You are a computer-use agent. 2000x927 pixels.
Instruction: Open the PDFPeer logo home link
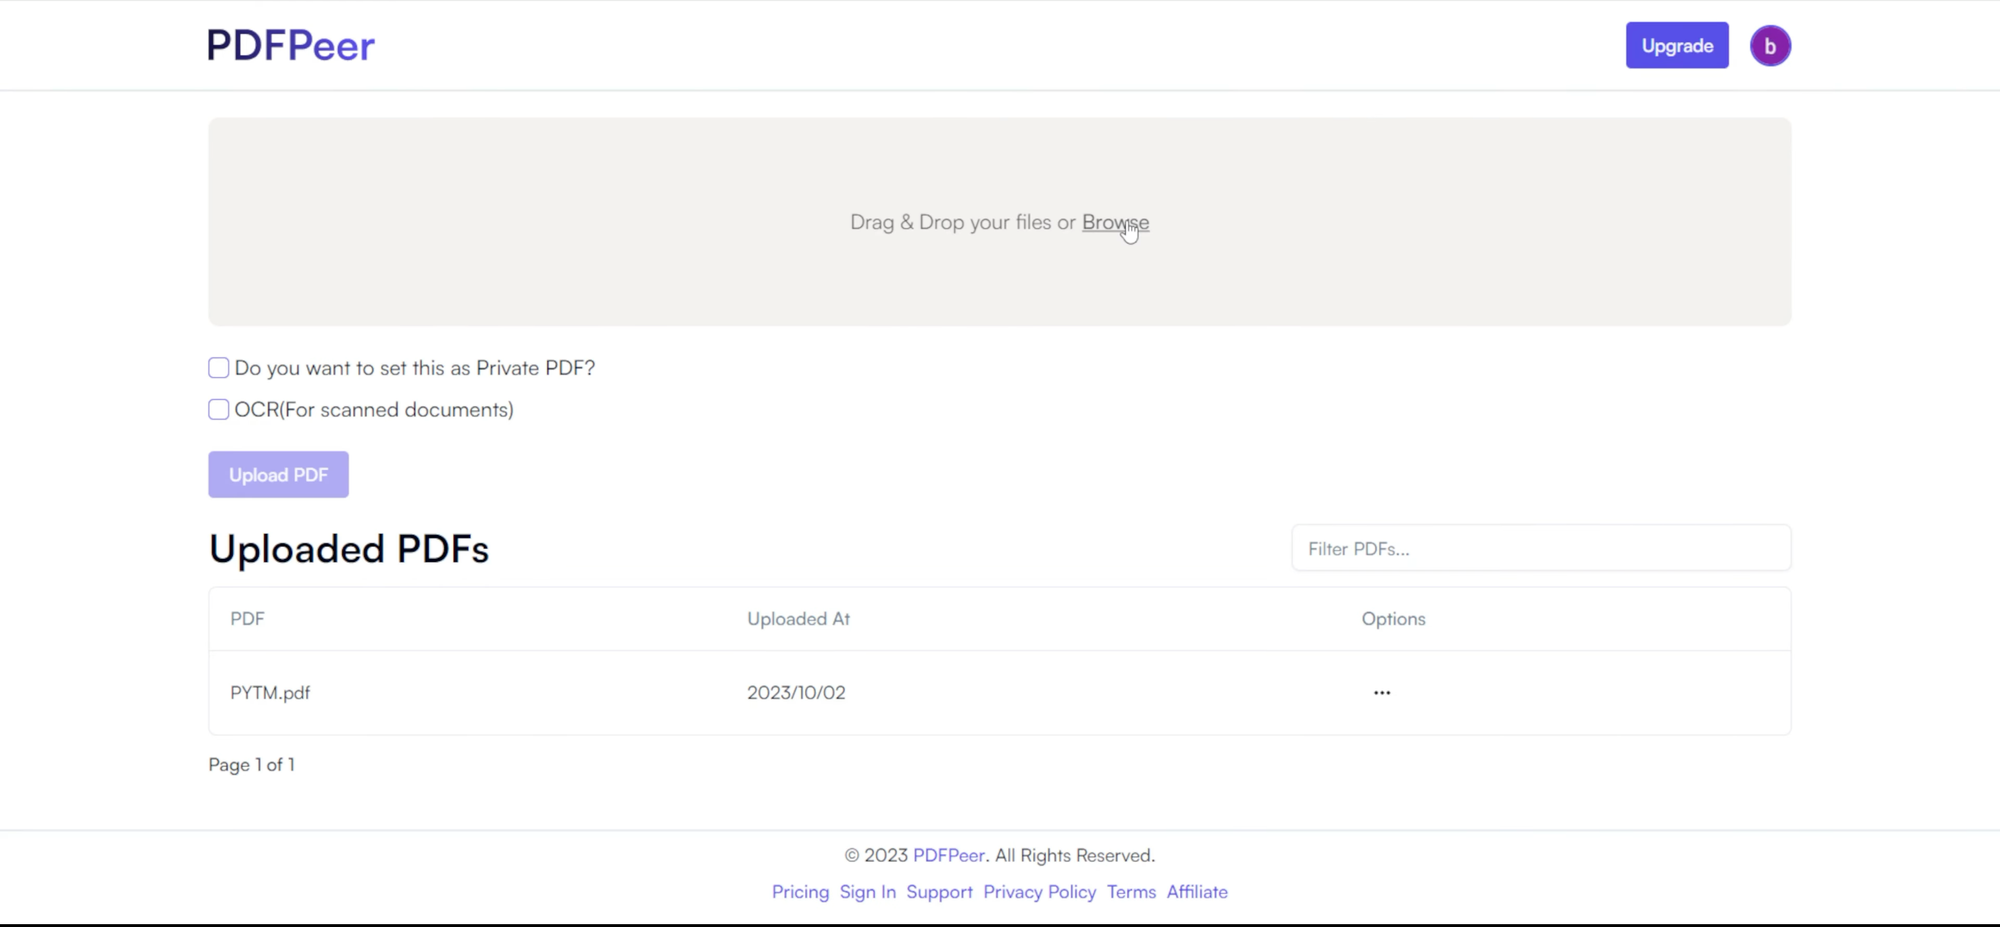(291, 46)
